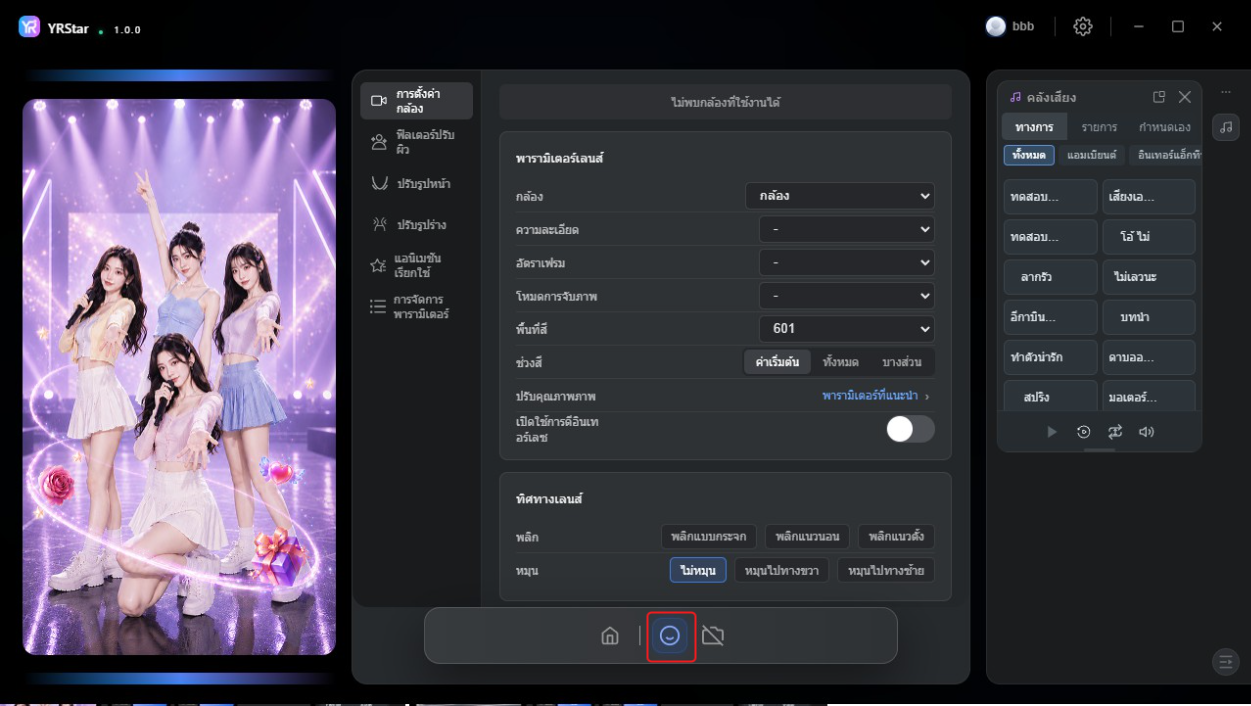Close the คลังเสียง sound panel
1251x706 pixels.
1185,97
